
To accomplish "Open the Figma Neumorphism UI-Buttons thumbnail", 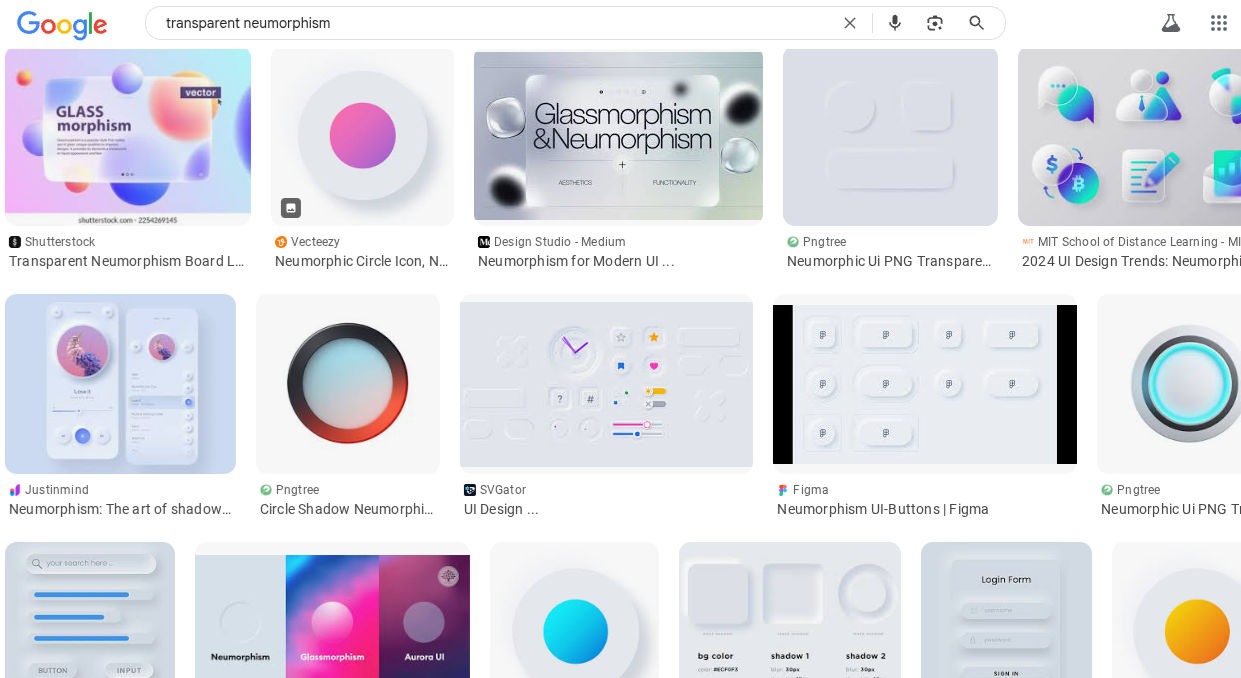I will coord(925,384).
